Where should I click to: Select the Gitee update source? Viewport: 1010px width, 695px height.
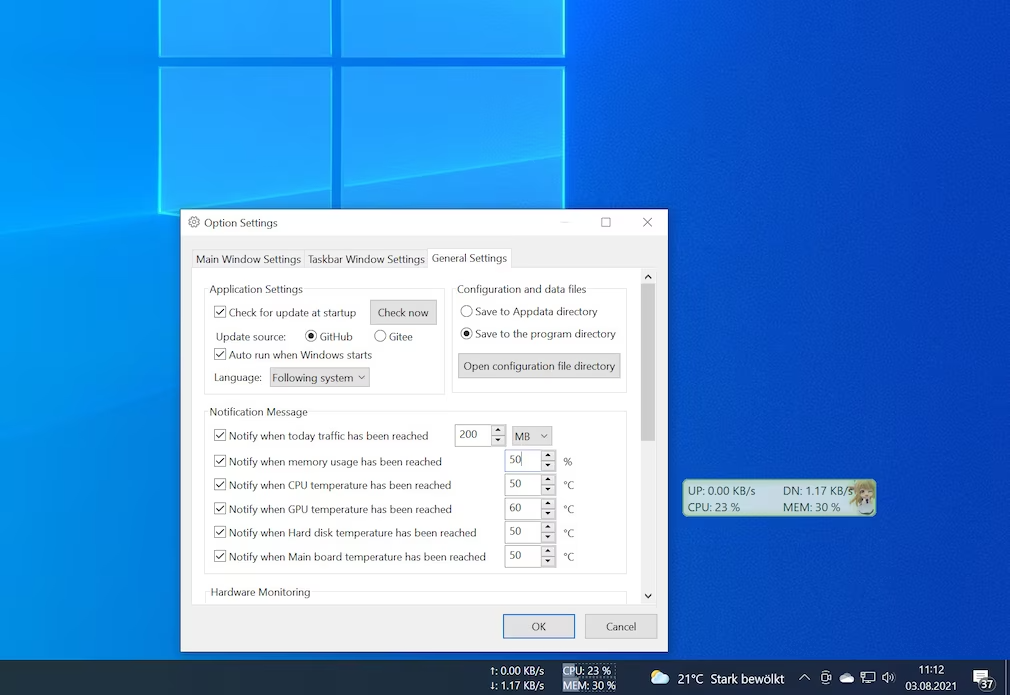pos(380,337)
